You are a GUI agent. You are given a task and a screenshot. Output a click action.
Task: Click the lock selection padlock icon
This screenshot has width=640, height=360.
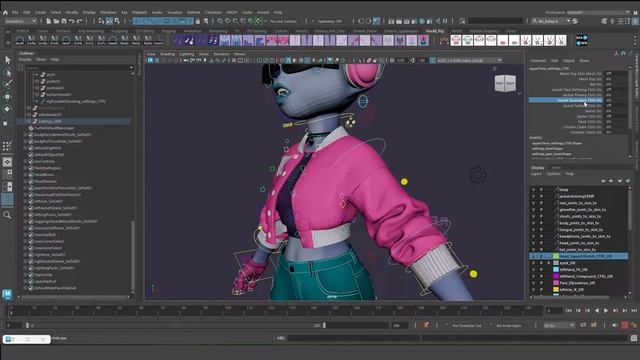tap(198, 21)
